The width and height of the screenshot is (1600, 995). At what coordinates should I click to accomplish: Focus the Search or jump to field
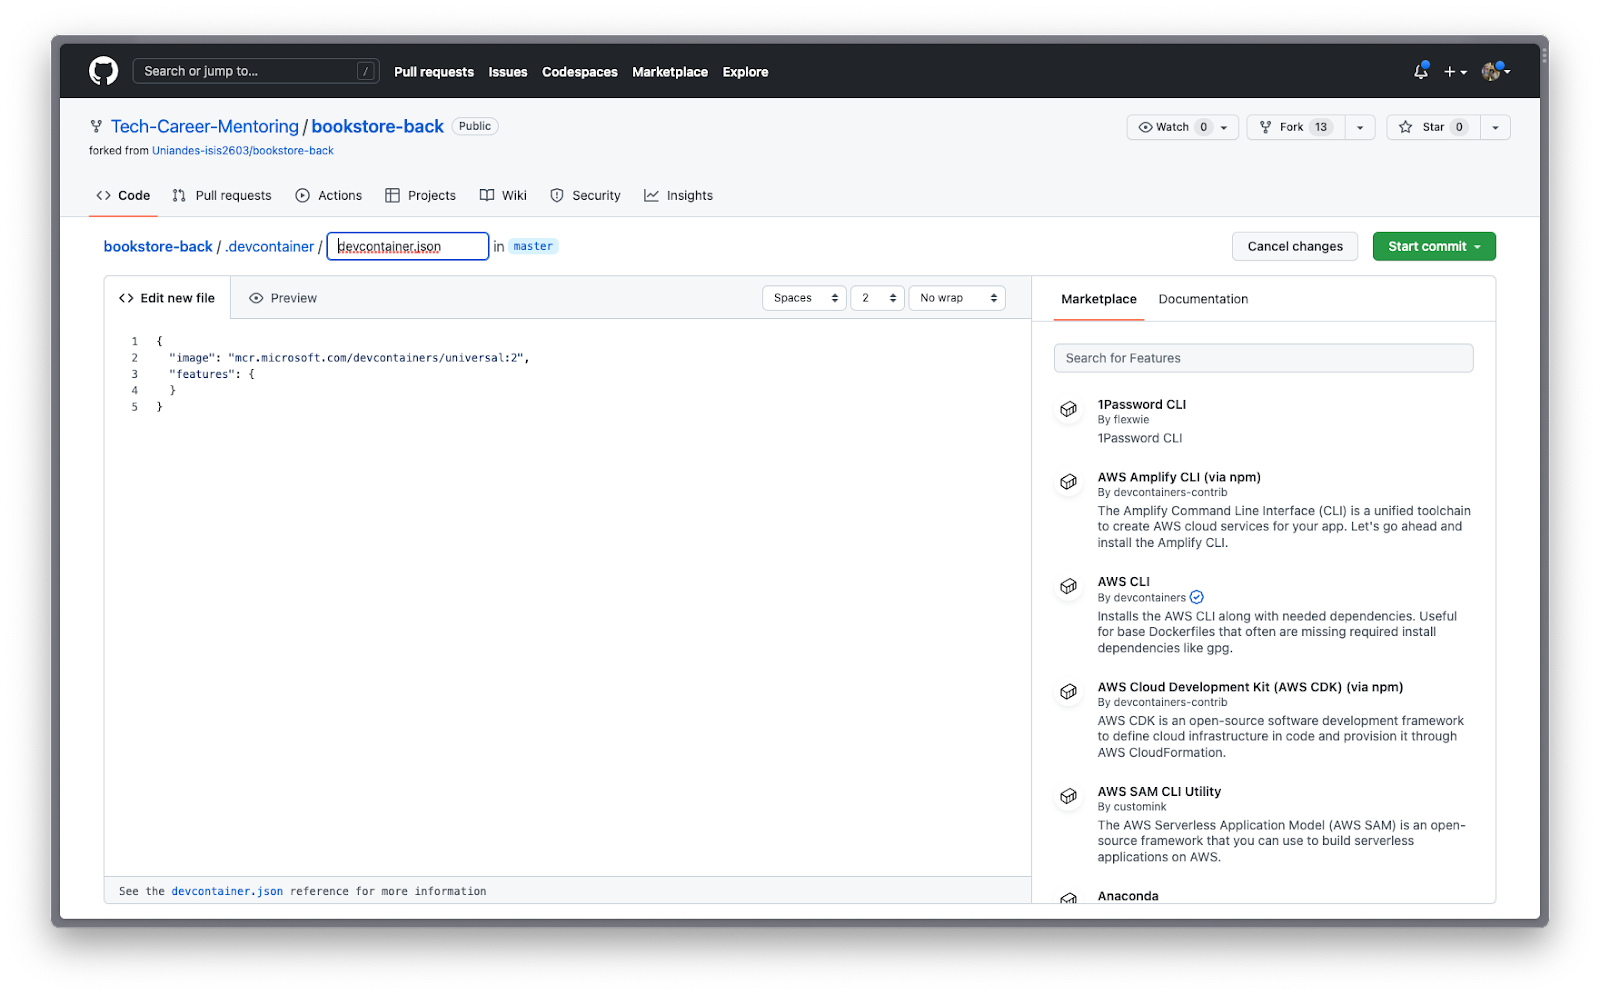coord(256,71)
